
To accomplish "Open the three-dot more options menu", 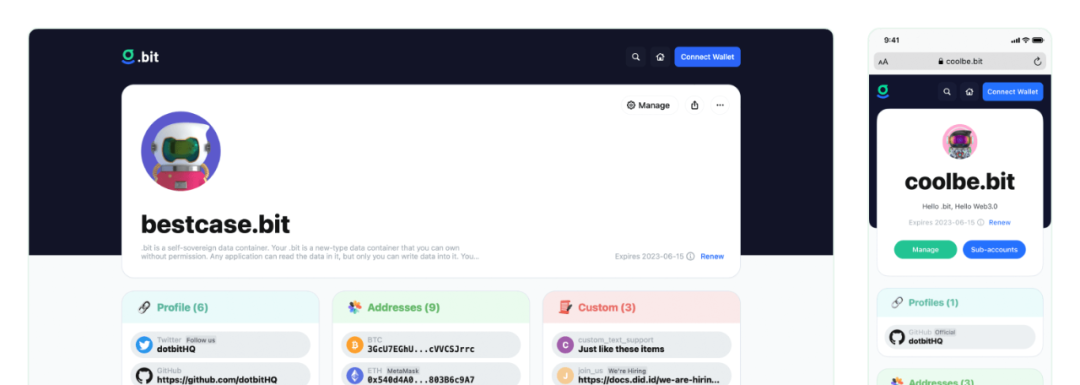I will pyautogui.click(x=720, y=105).
